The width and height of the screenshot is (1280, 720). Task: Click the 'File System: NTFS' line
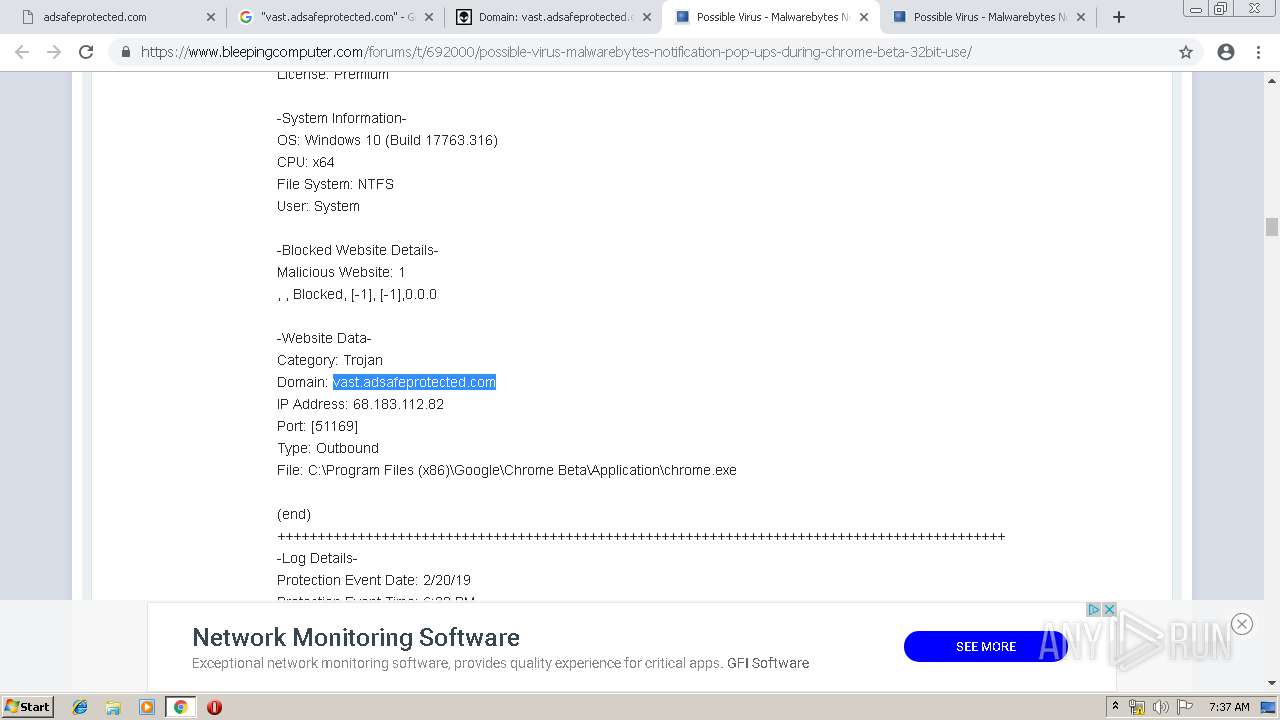335,184
